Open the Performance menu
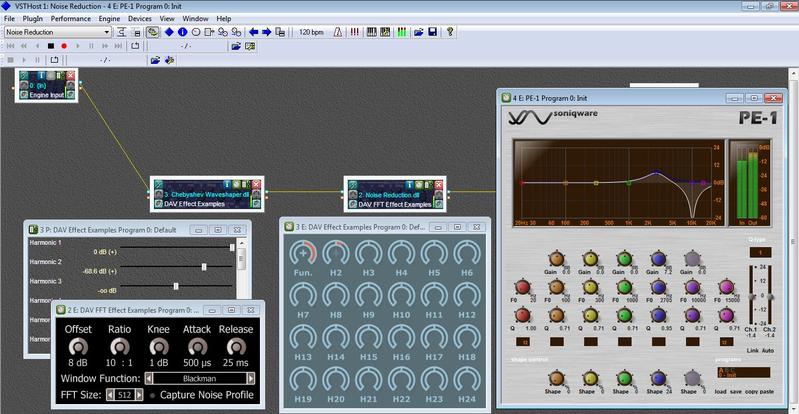 tap(70, 19)
